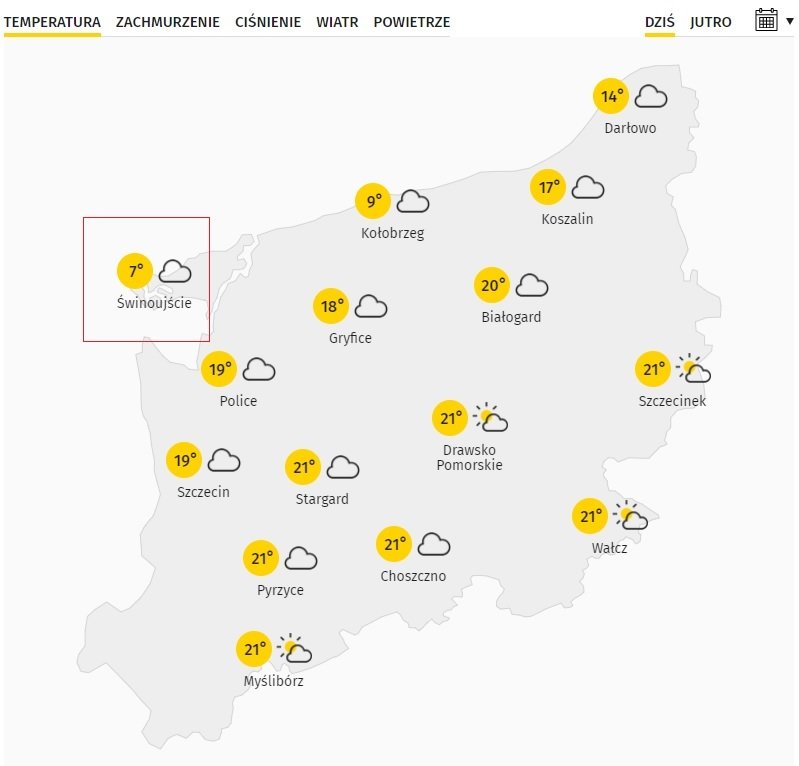The height and width of the screenshot is (766, 799).
Task: Select the Kołobrzeg city label
Action: pos(392,233)
